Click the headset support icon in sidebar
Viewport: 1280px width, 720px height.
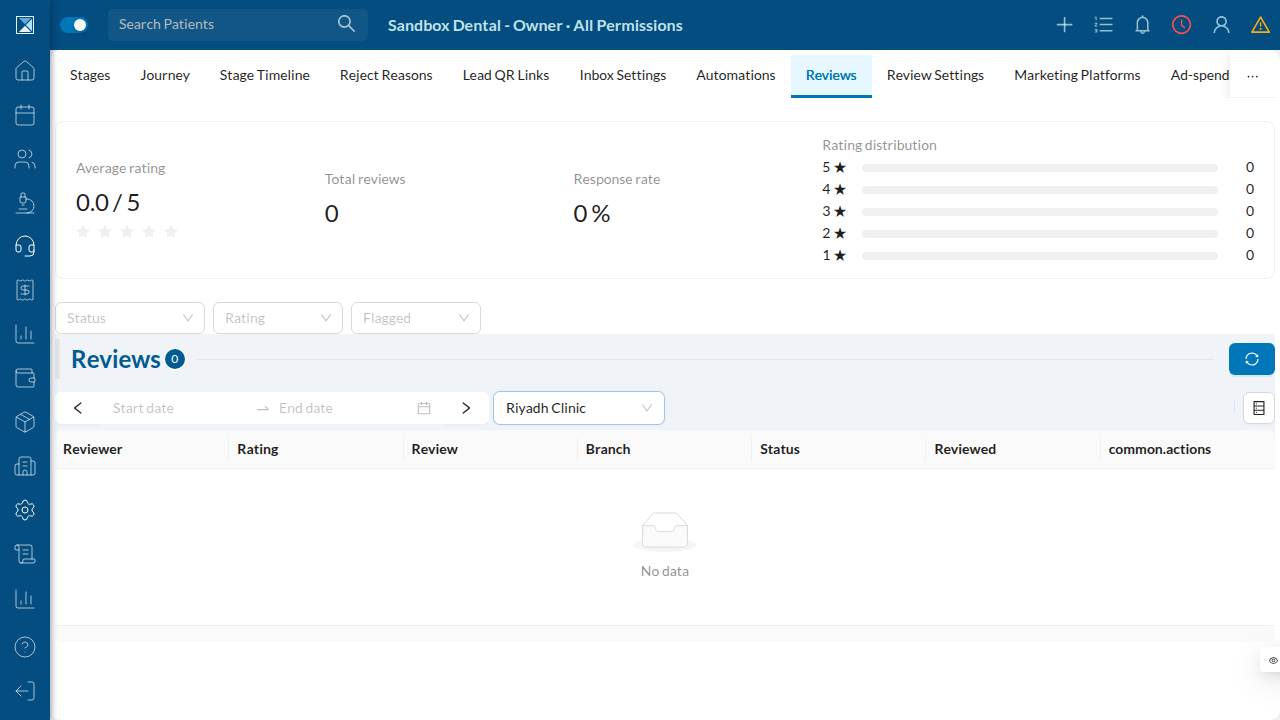pos(25,246)
